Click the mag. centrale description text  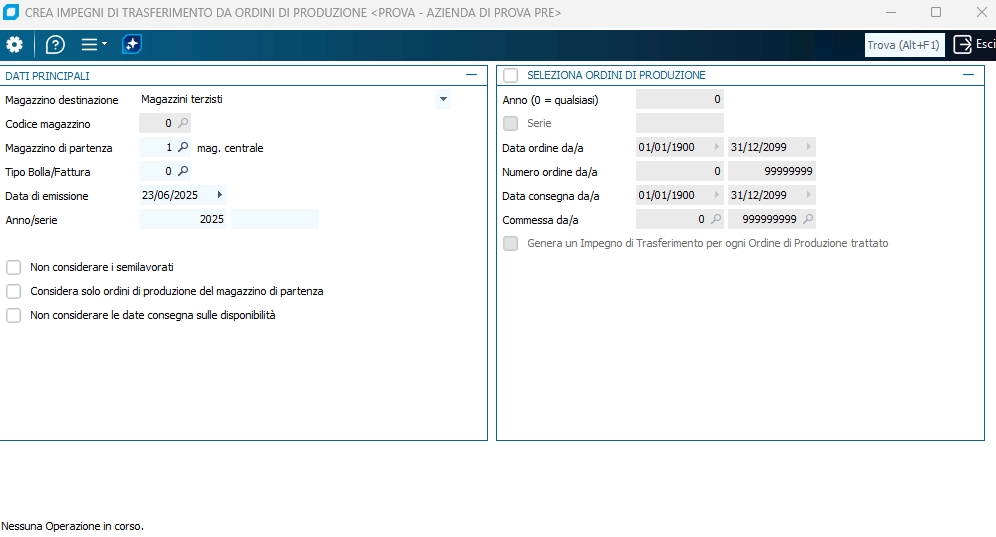click(230, 148)
